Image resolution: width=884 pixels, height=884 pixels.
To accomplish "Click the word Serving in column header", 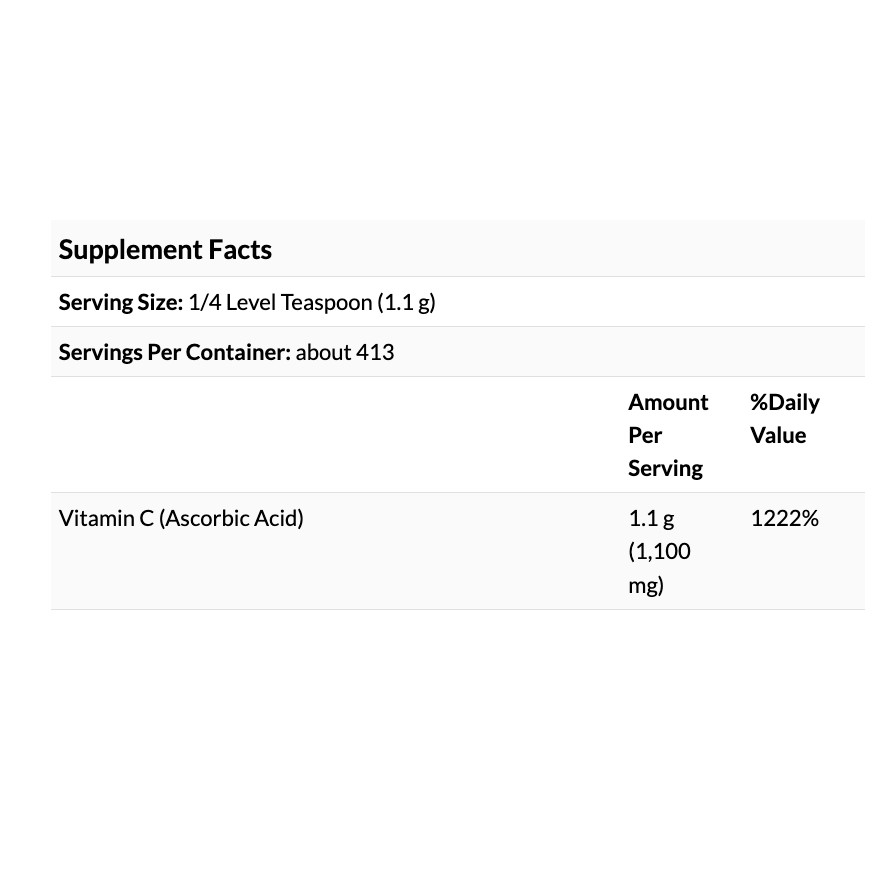I will pos(665,468).
